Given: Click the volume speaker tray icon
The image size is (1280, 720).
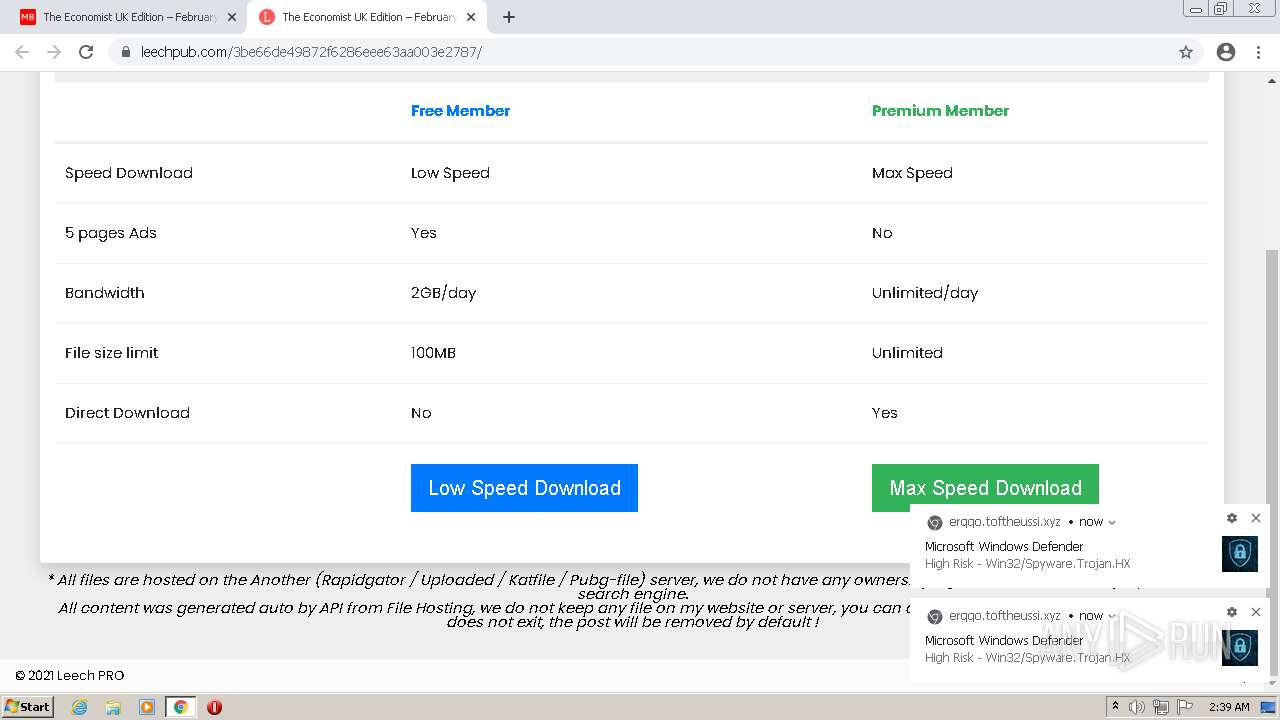Looking at the screenshot, I should pyautogui.click(x=1137, y=707).
